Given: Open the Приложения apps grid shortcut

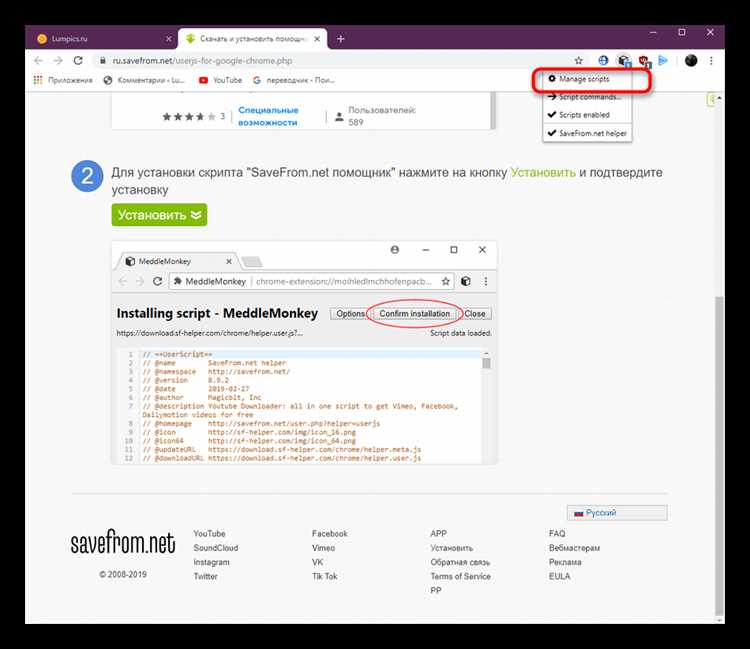Looking at the screenshot, I should tap(63, 80).
